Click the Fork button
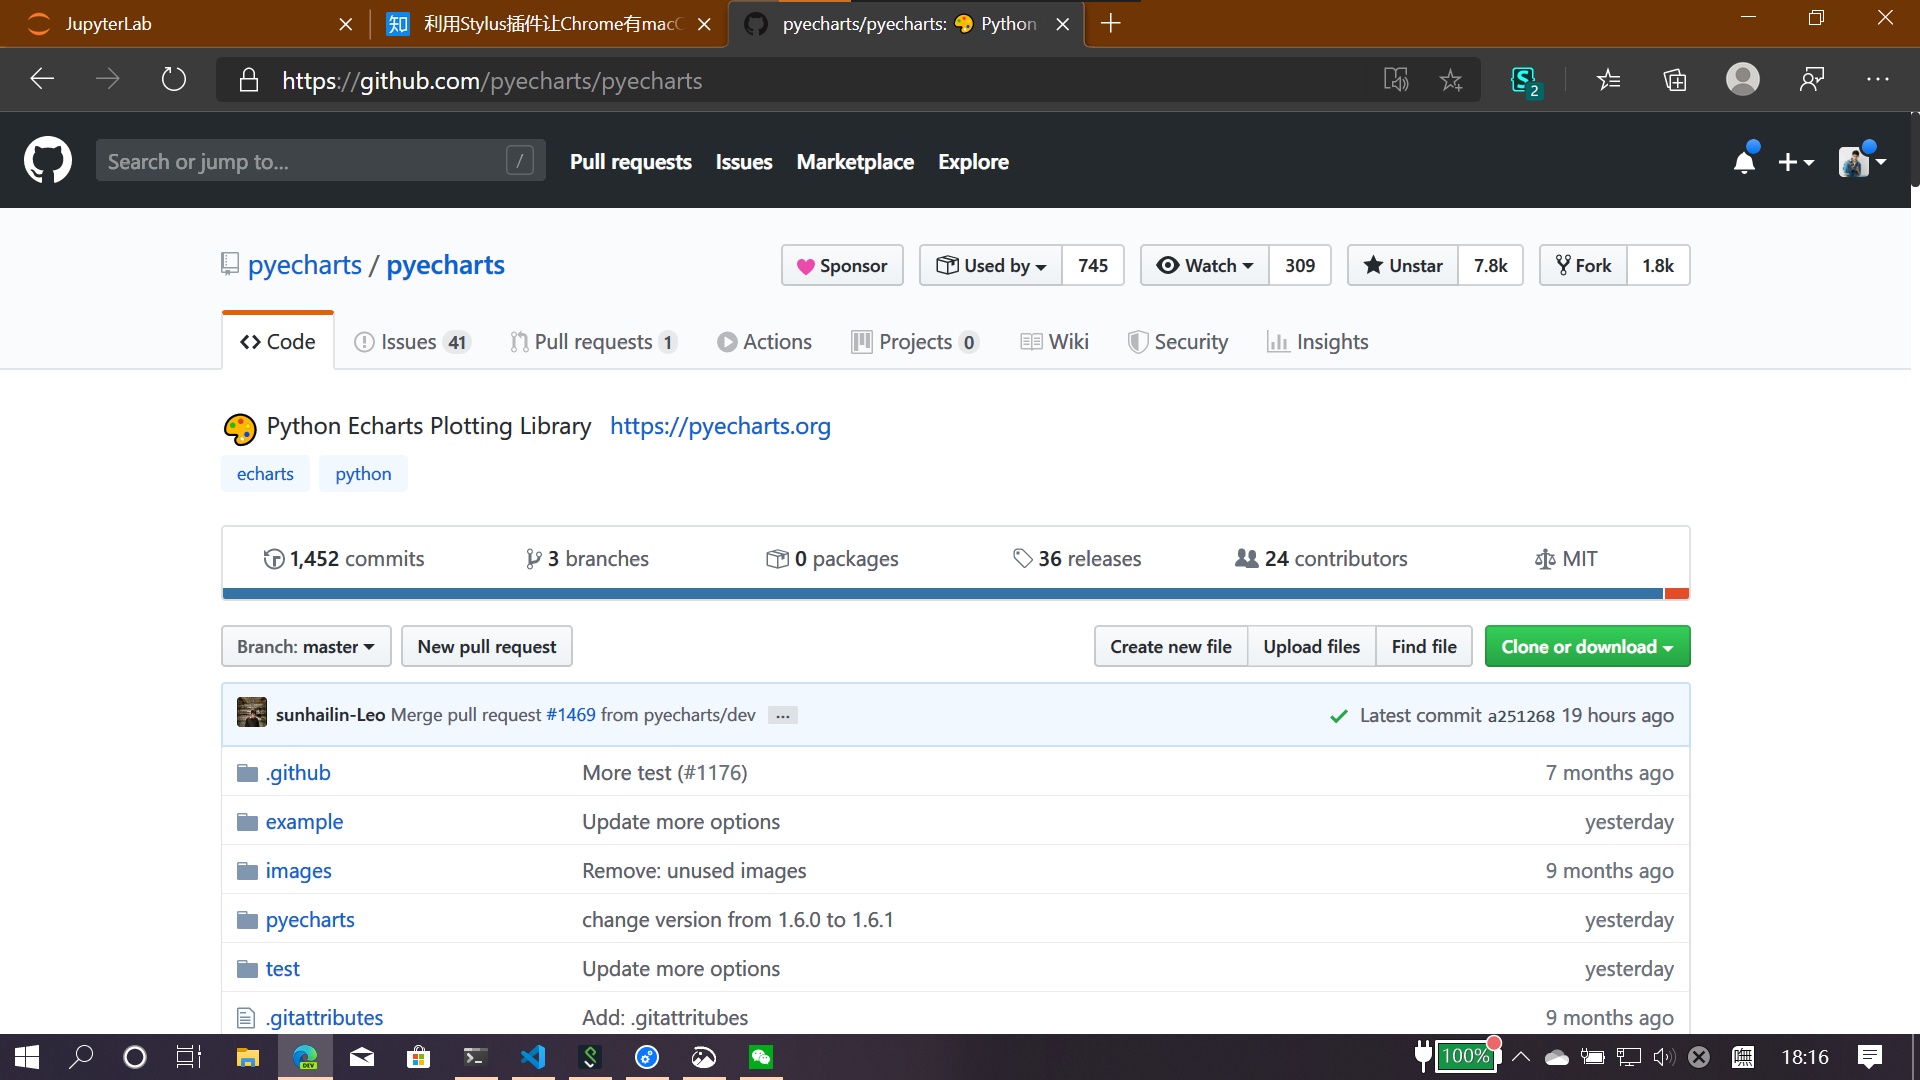 point(1583,265)
